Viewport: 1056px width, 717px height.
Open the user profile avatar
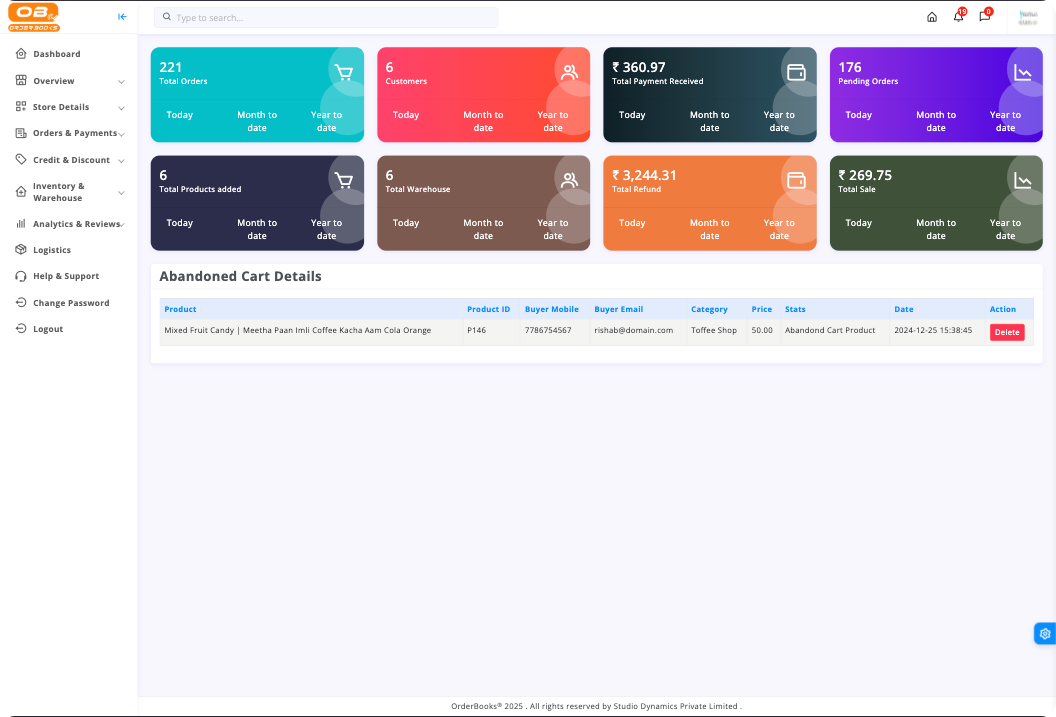click(x=1027, y=17)
